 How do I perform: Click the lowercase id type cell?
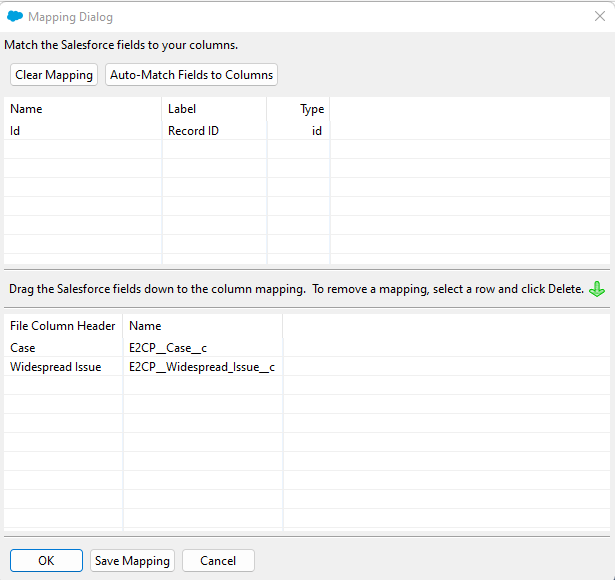pyautogui.click(x=298, y=131)
